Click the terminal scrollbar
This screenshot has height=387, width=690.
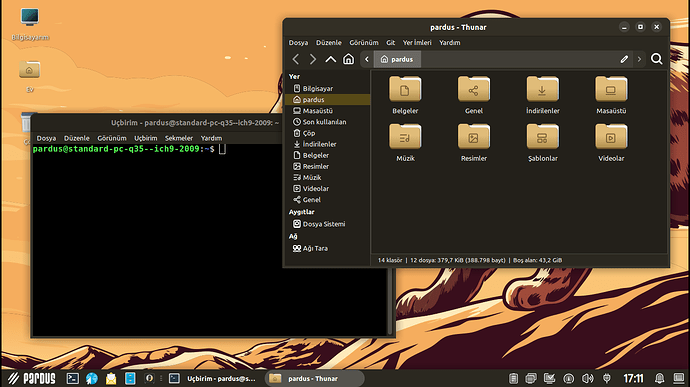point(390,302)
